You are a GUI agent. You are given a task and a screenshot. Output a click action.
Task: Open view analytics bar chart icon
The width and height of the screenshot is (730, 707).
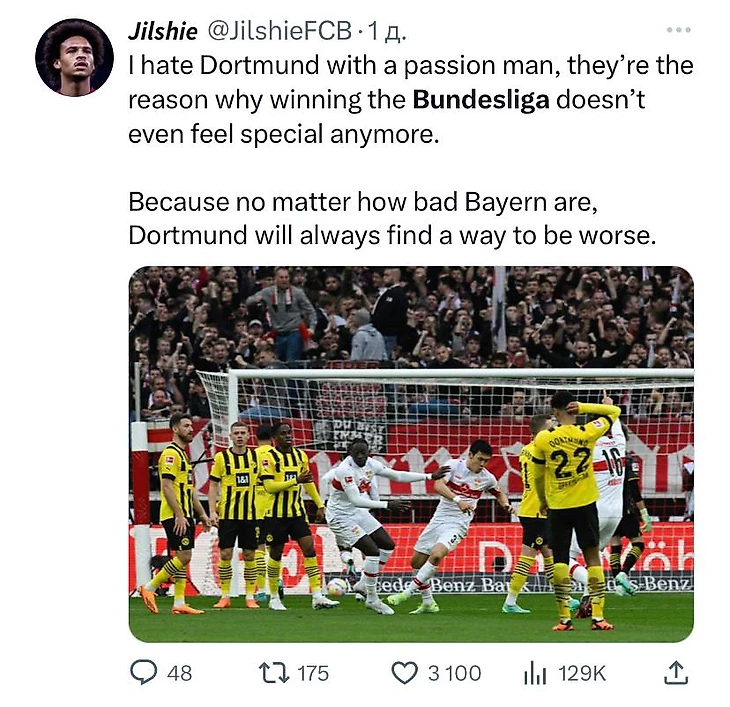pyautogui.click(x=535, y=673)
